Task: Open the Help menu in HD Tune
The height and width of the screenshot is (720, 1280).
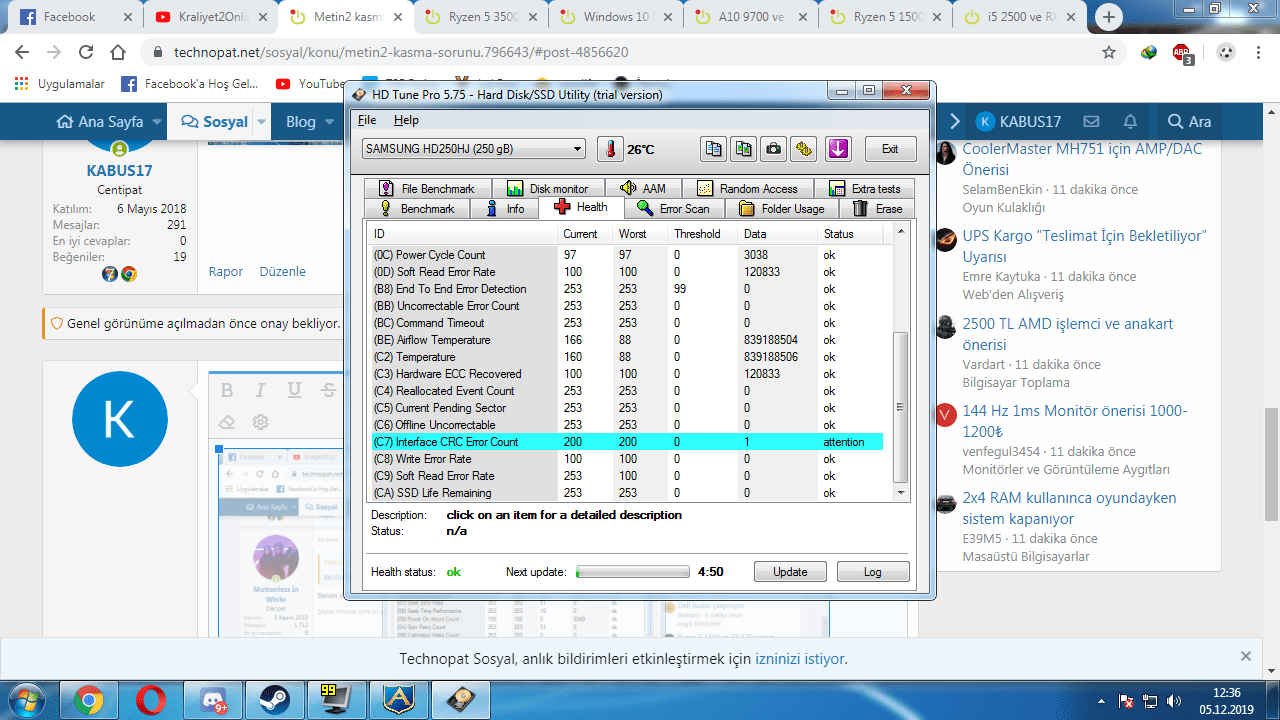Action: 406,120
